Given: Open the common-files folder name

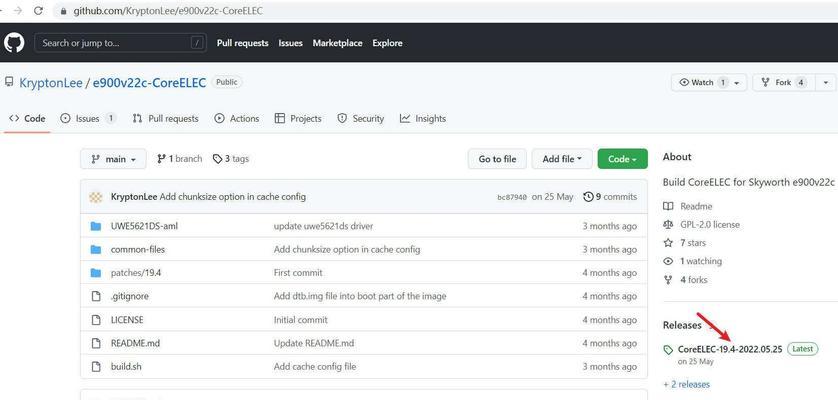Looking at the screenshot, I should pyautogui.click(x=138, y=249).
